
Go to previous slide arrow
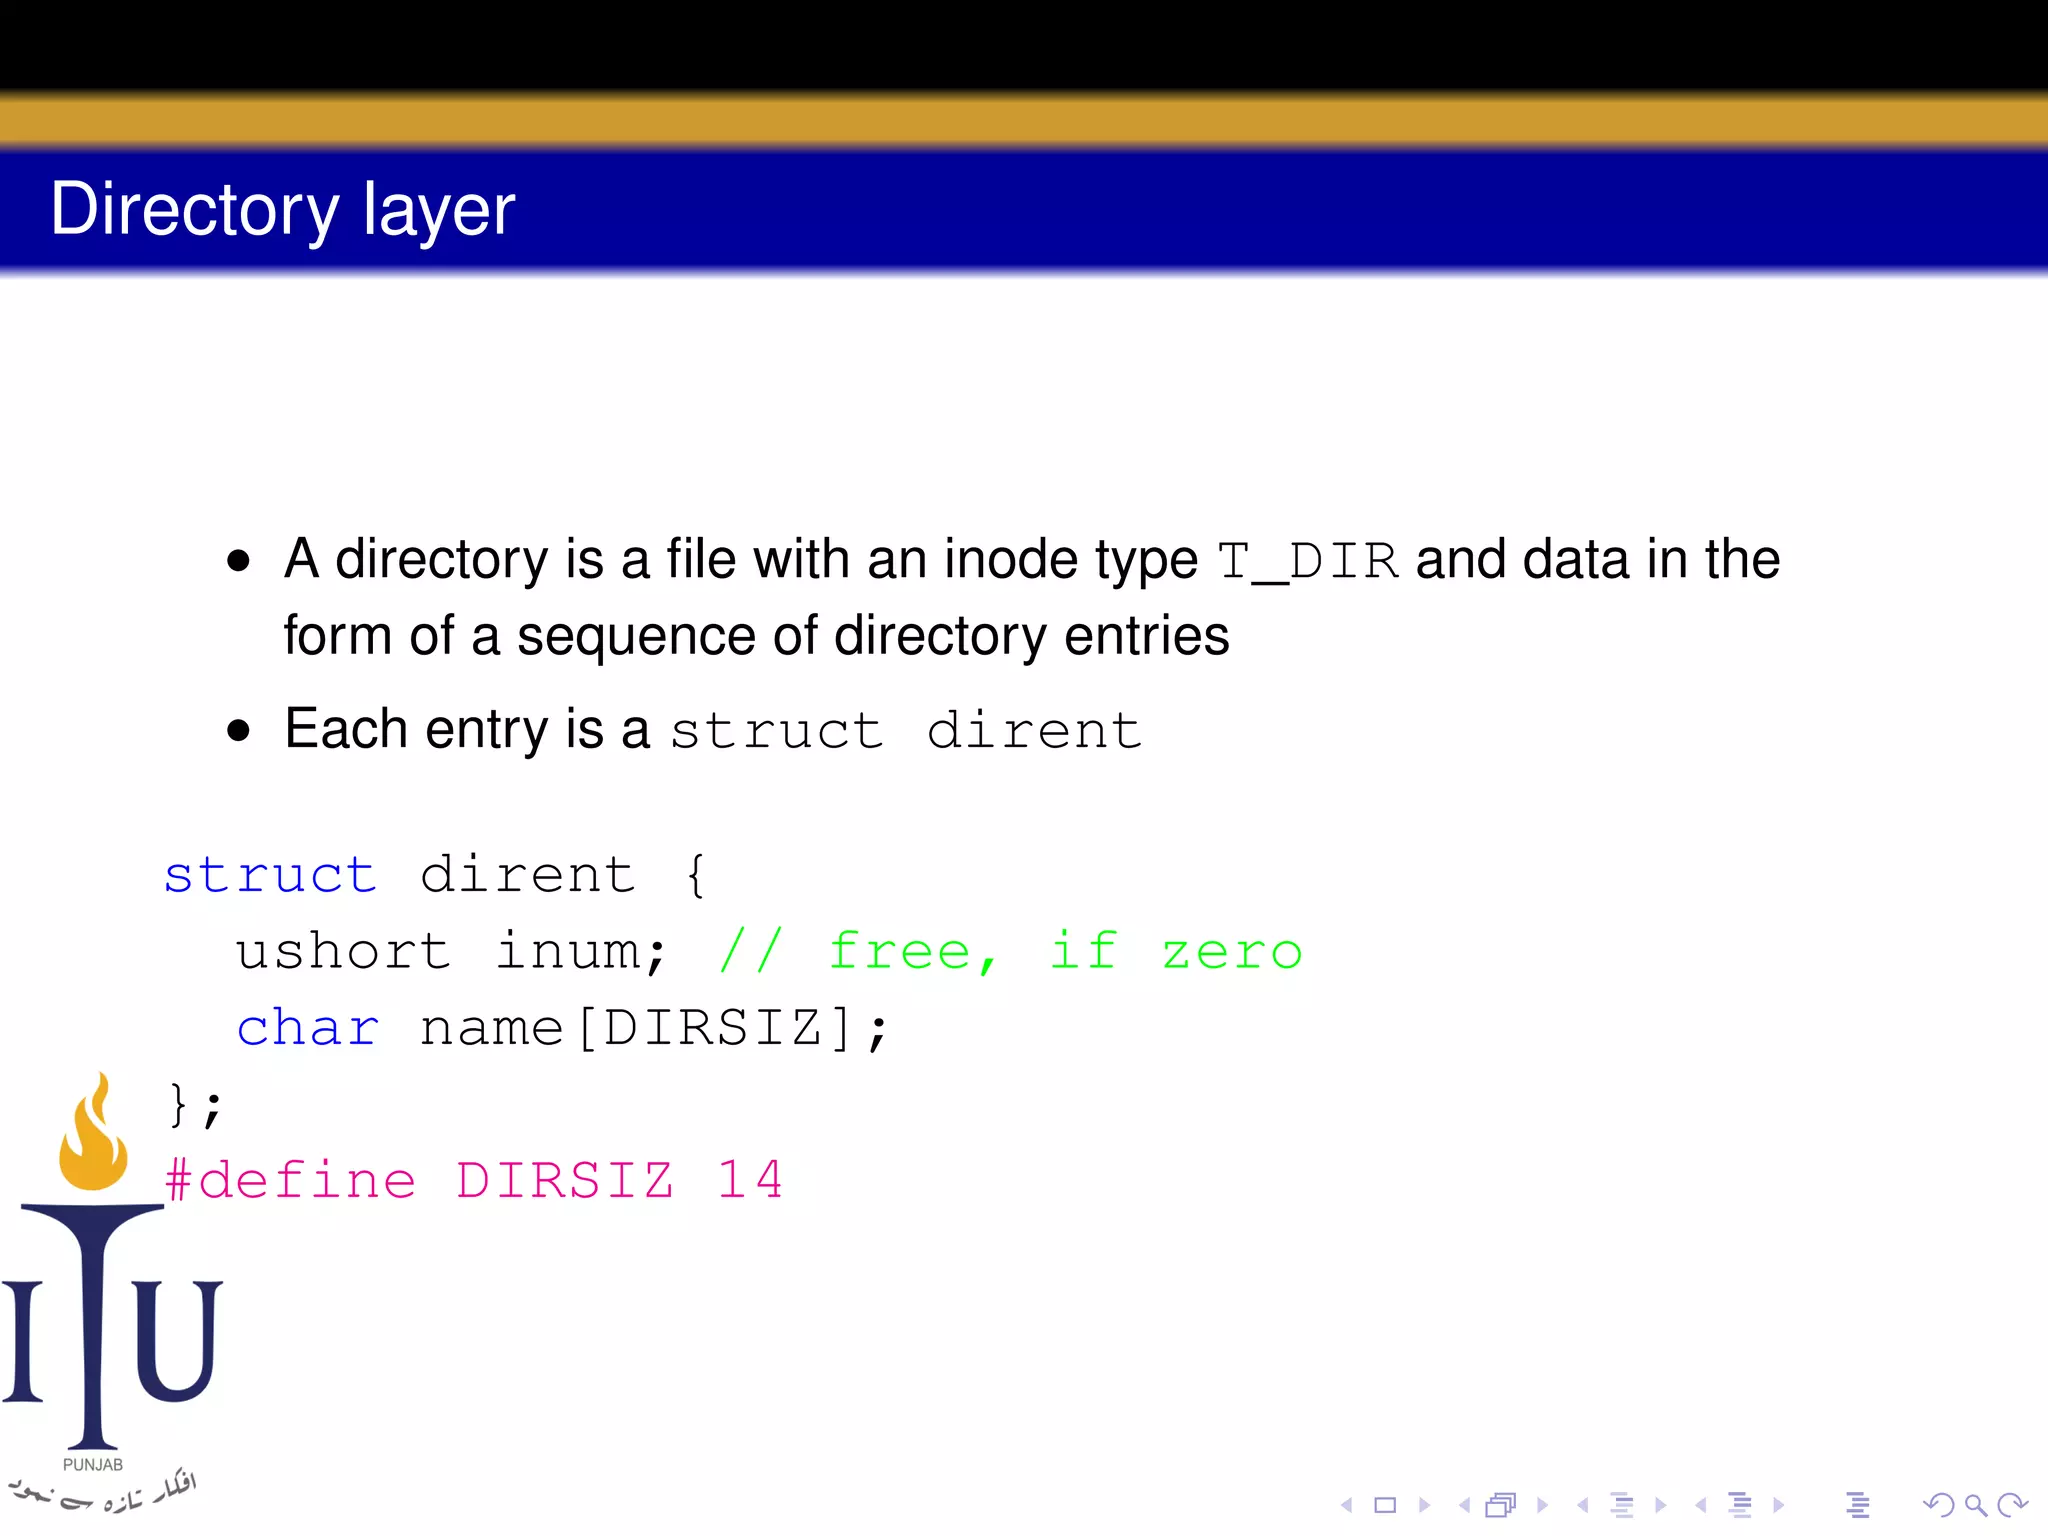click(x=1347, y=1505)
